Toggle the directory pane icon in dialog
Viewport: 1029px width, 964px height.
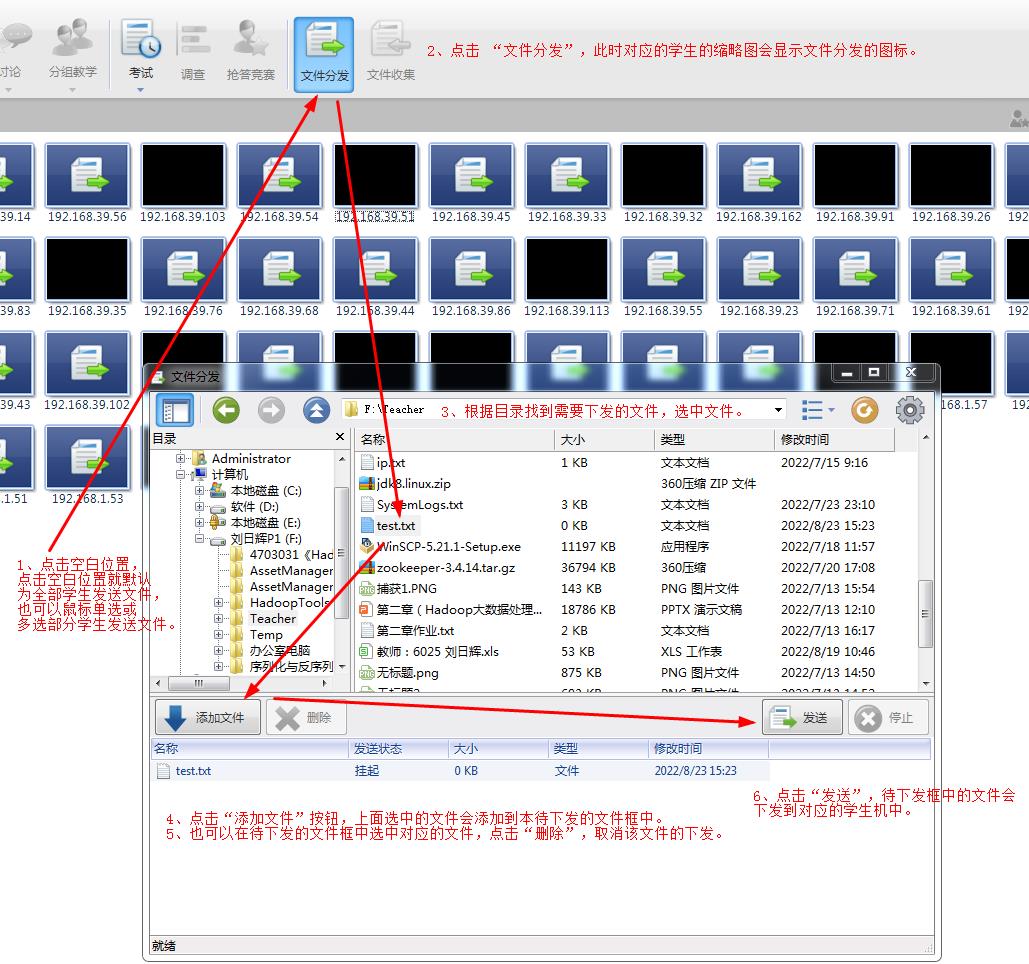pos(175,411)
